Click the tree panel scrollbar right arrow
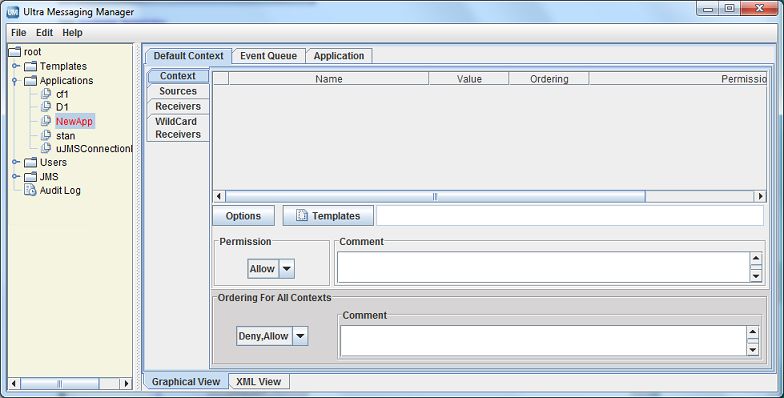This screenshot has width=784, height=398. pos(126,384)
